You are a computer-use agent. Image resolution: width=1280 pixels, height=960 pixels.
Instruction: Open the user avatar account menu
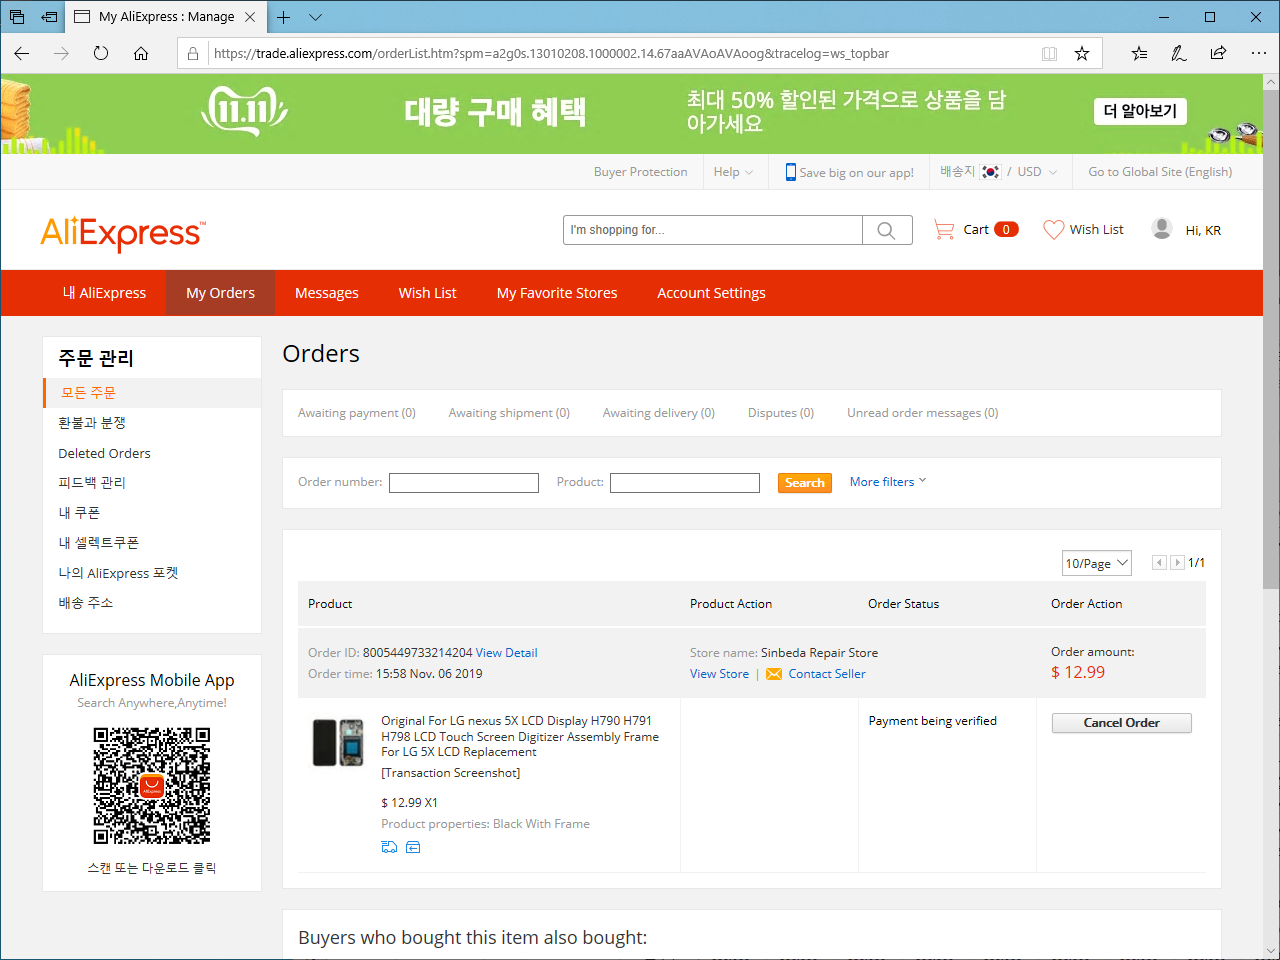tap(1162, 229)
